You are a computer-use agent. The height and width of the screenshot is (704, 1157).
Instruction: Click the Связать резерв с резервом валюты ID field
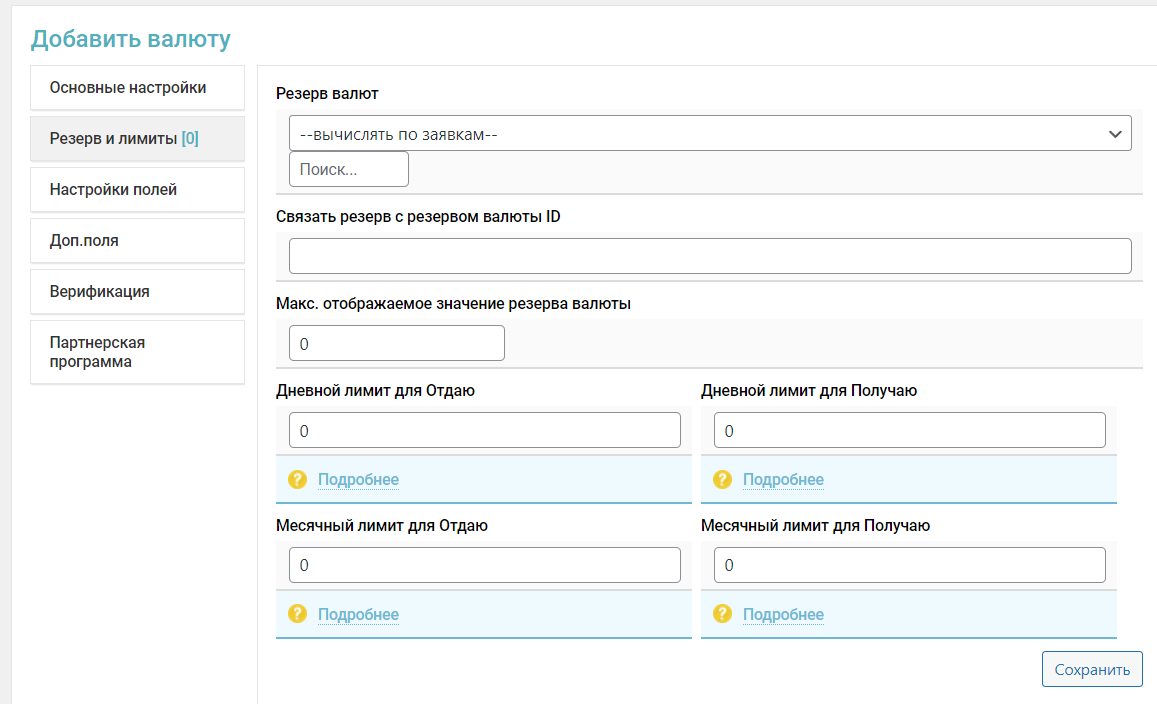coord(710,256)
